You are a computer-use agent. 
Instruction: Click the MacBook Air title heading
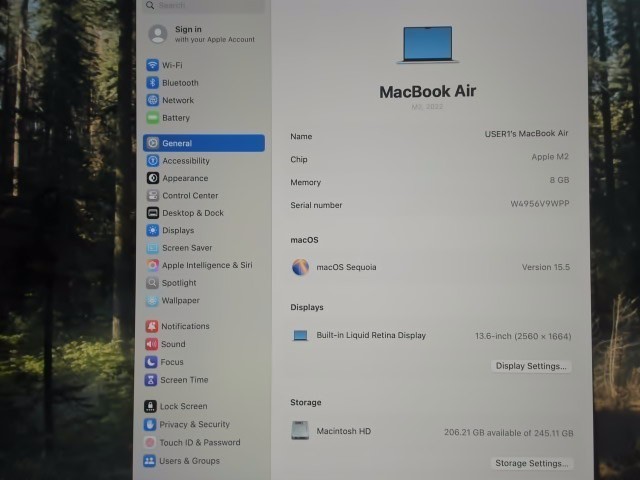coord(427,91)
